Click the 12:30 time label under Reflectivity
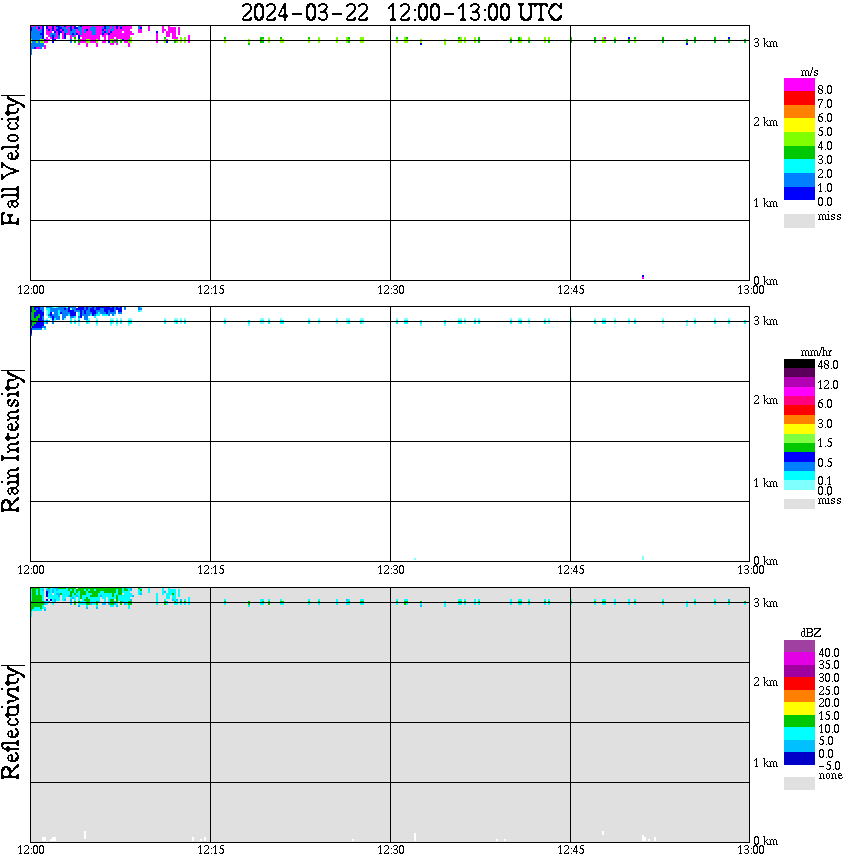Image resolution: width=850 pixels, height=868 pixels. (x=390, y=850)
